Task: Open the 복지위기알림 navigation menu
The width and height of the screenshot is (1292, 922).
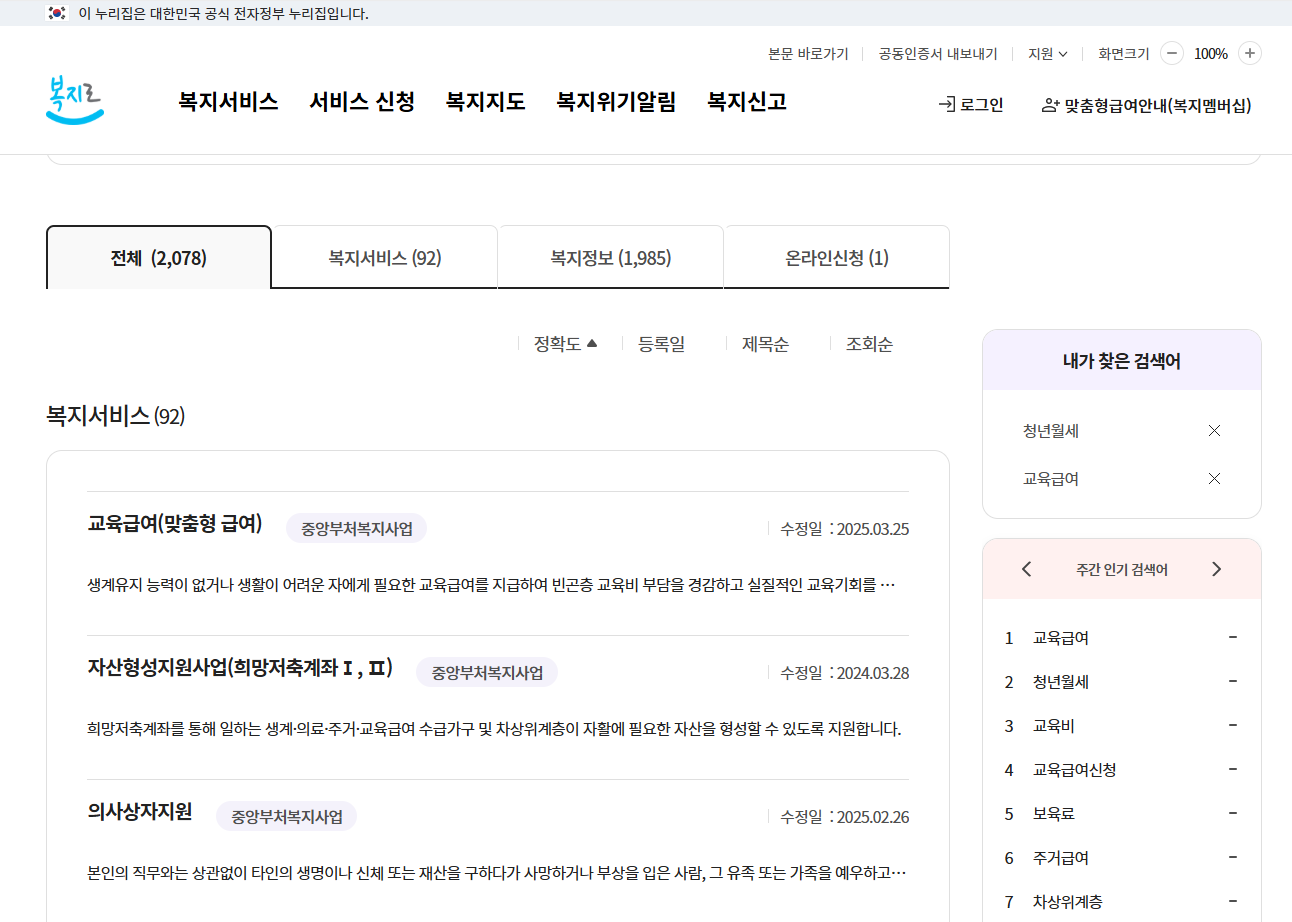Action: [616, 101]
